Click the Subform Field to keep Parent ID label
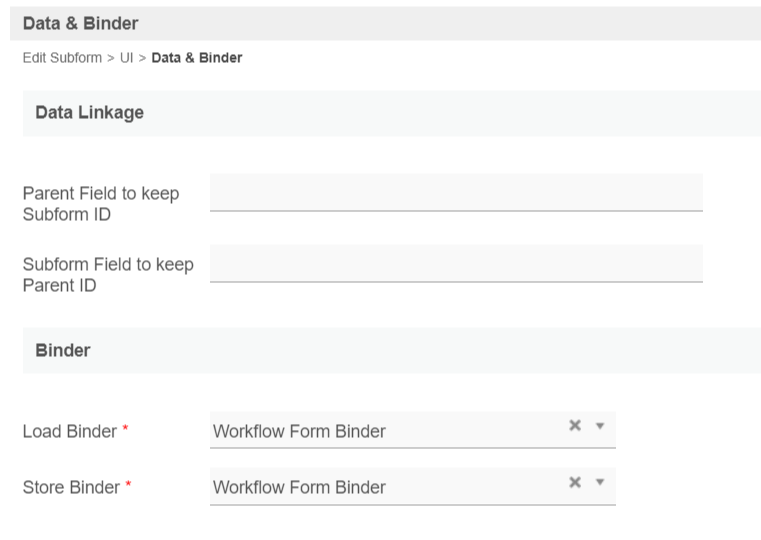 107,275
